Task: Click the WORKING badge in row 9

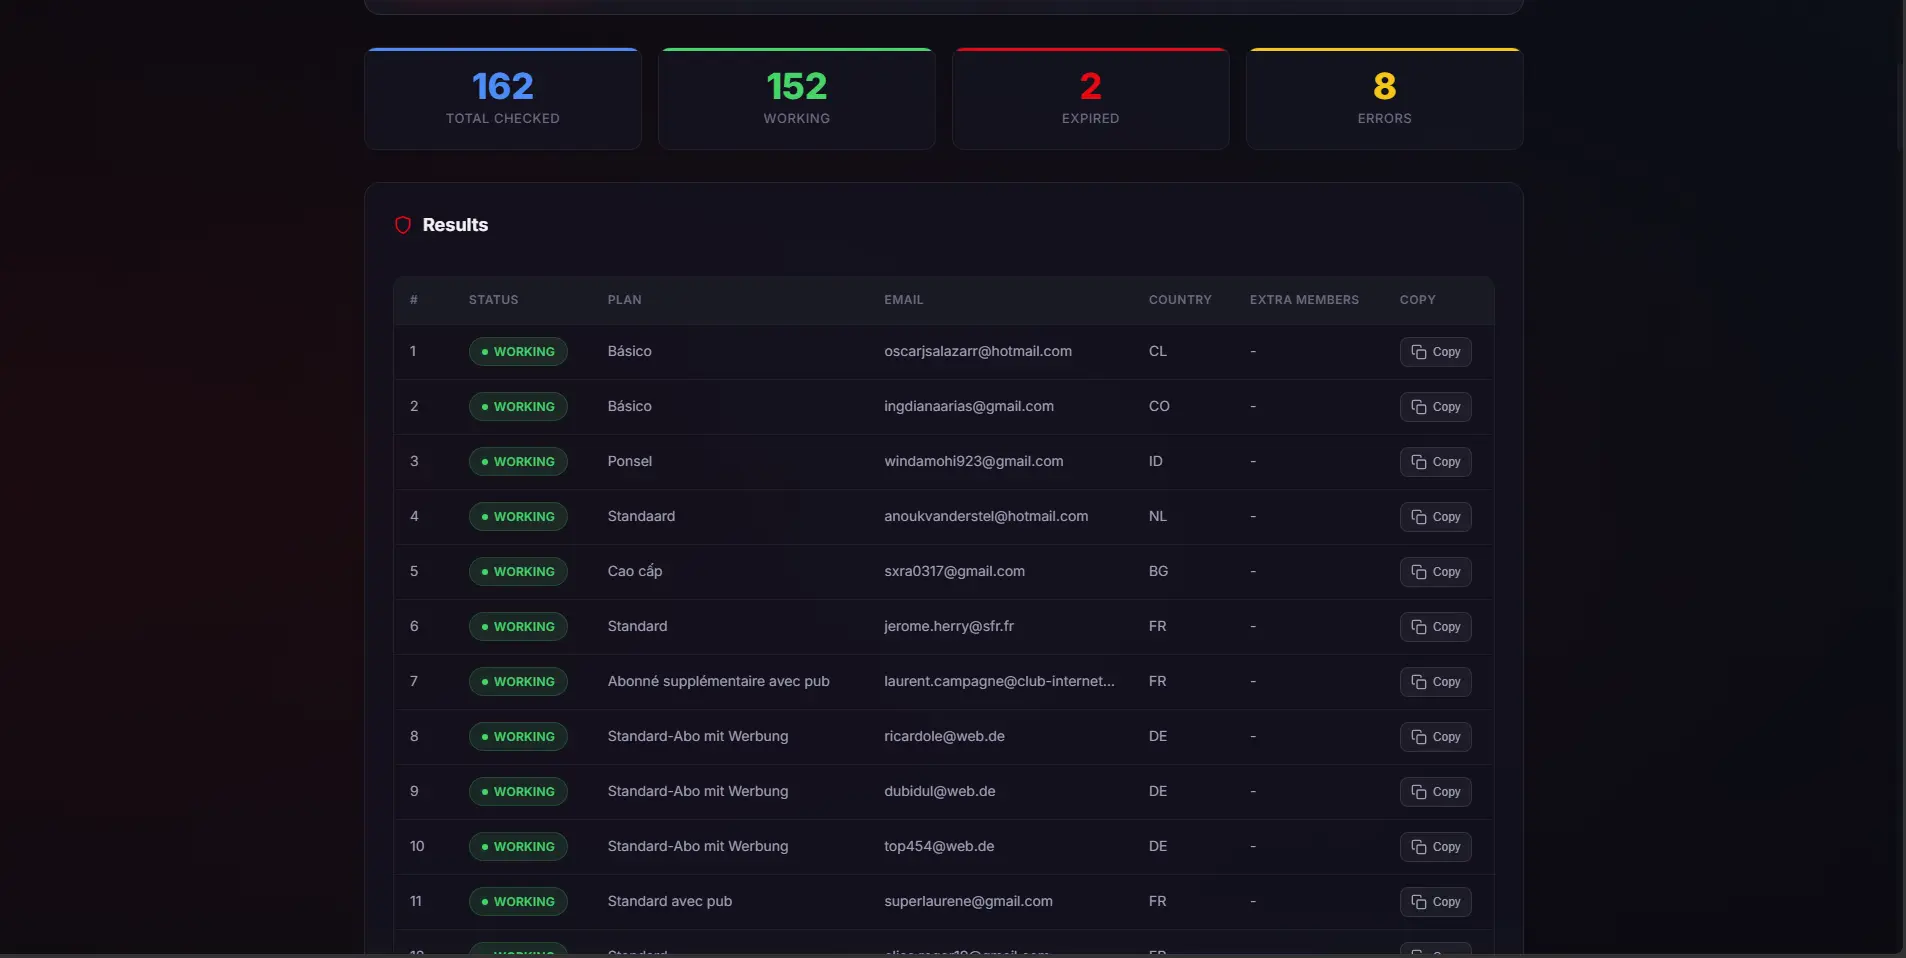Action: (518, 792)
